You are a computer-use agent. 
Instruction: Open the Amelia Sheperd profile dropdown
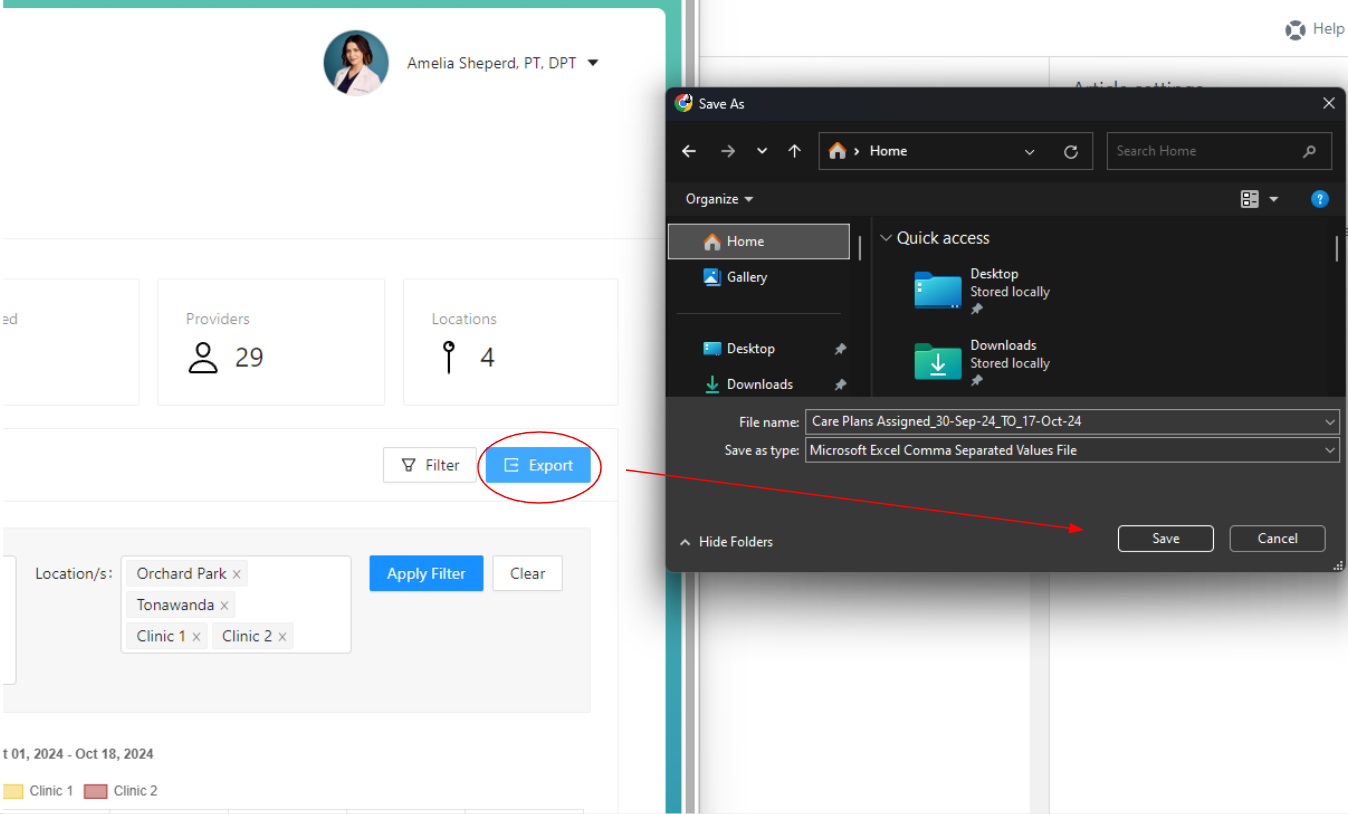pos(593,63)
